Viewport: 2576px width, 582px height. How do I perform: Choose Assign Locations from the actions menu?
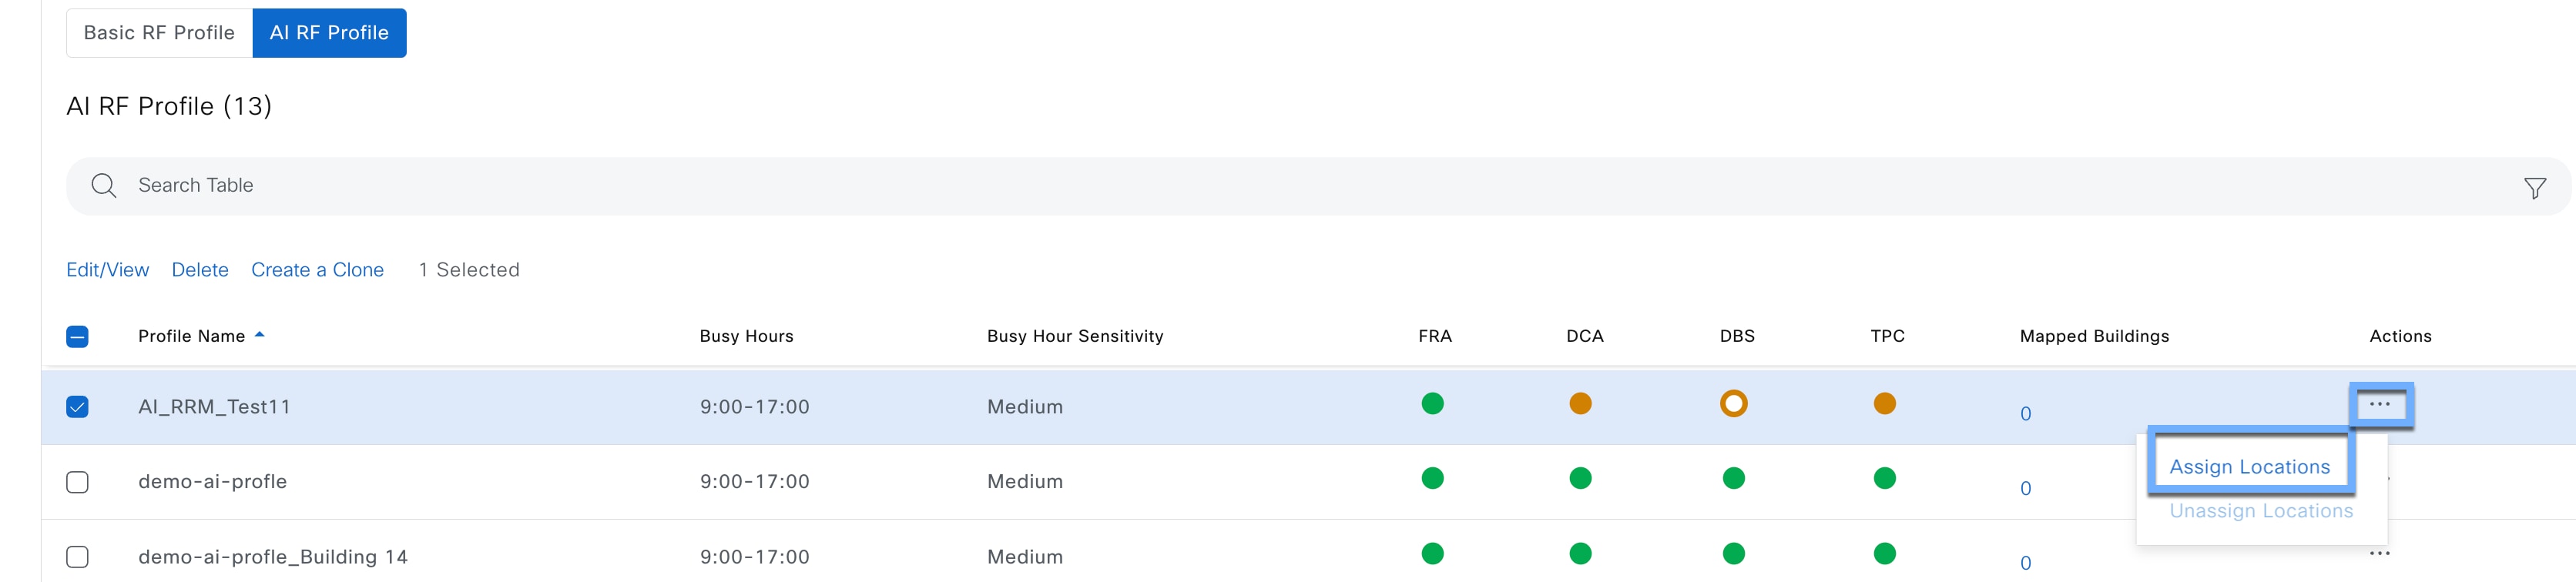(x=2249, y=467)
